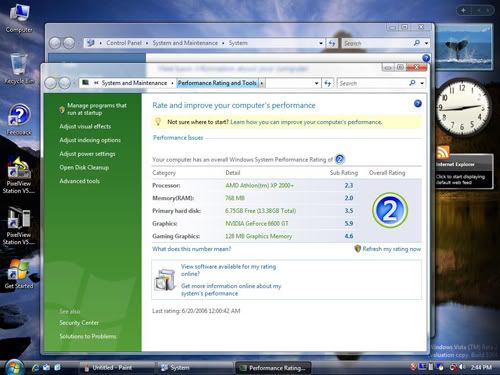Click the clock gadget in sidebar

point(463,108)
